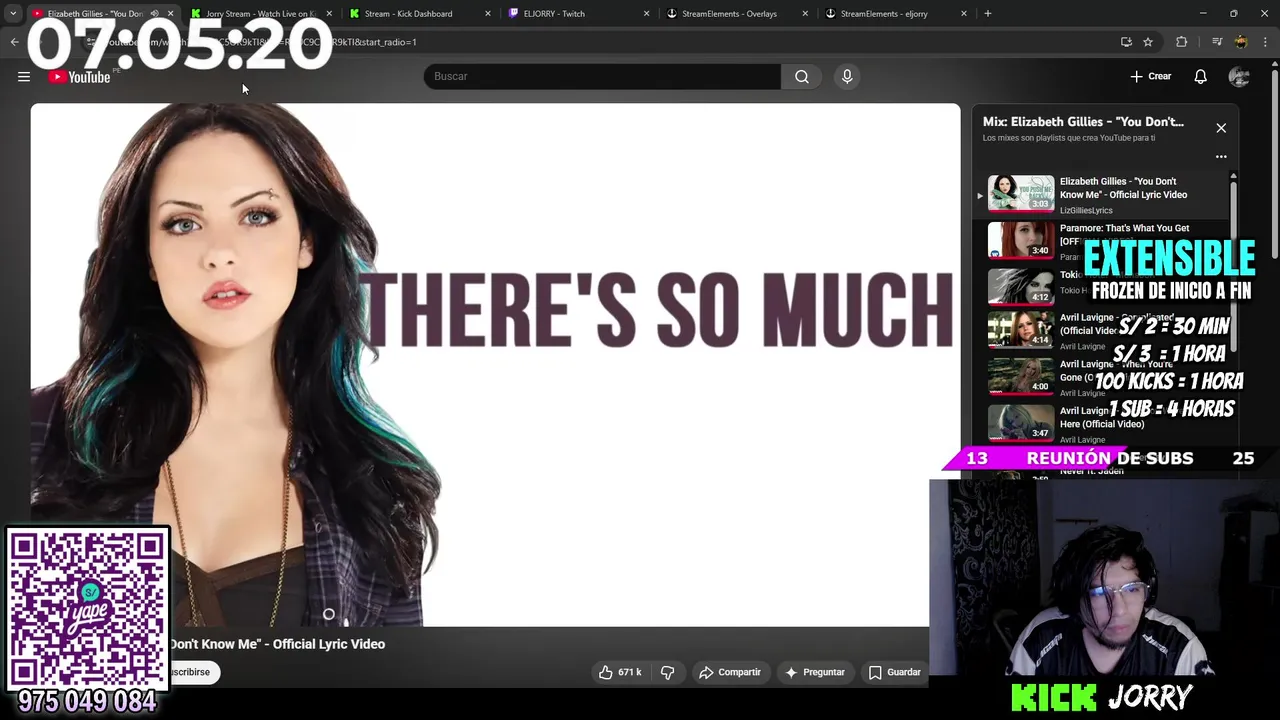
Task: Click the video title "Official Lyric Video"
Action: [x=329, y=644]
